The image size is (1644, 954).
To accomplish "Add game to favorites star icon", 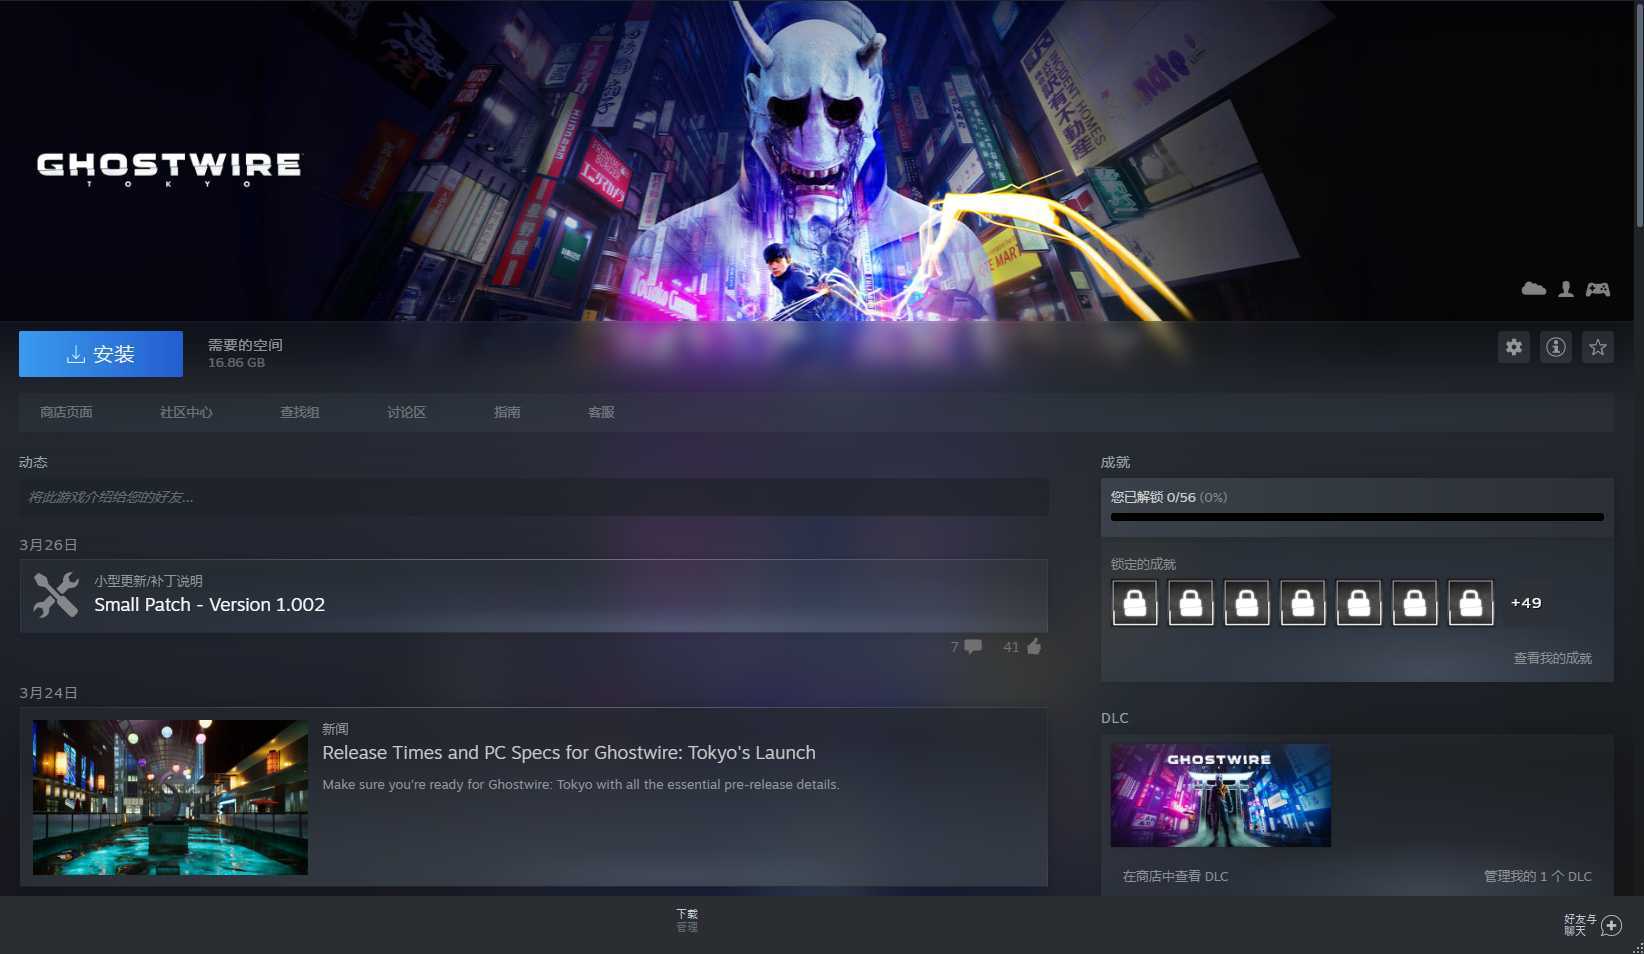I will 1598,347.
